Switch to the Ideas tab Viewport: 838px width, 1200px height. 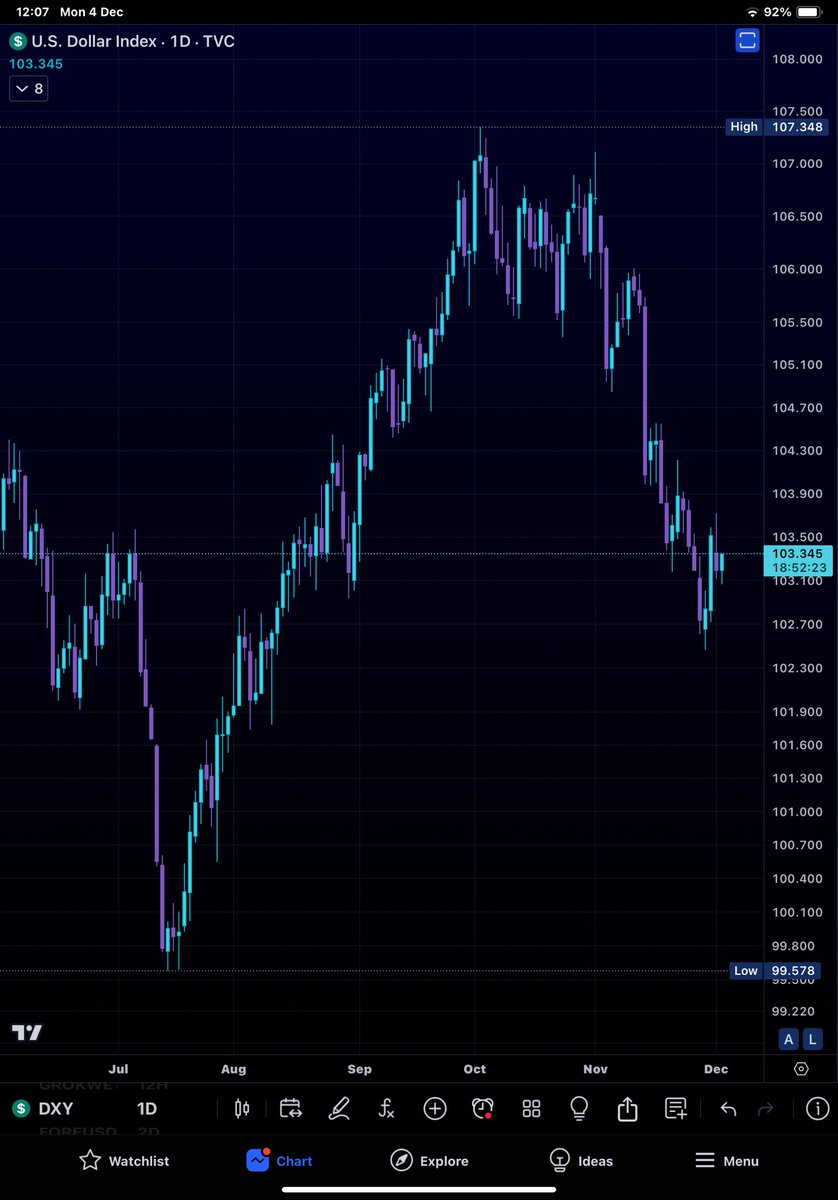pos(581,1161)
